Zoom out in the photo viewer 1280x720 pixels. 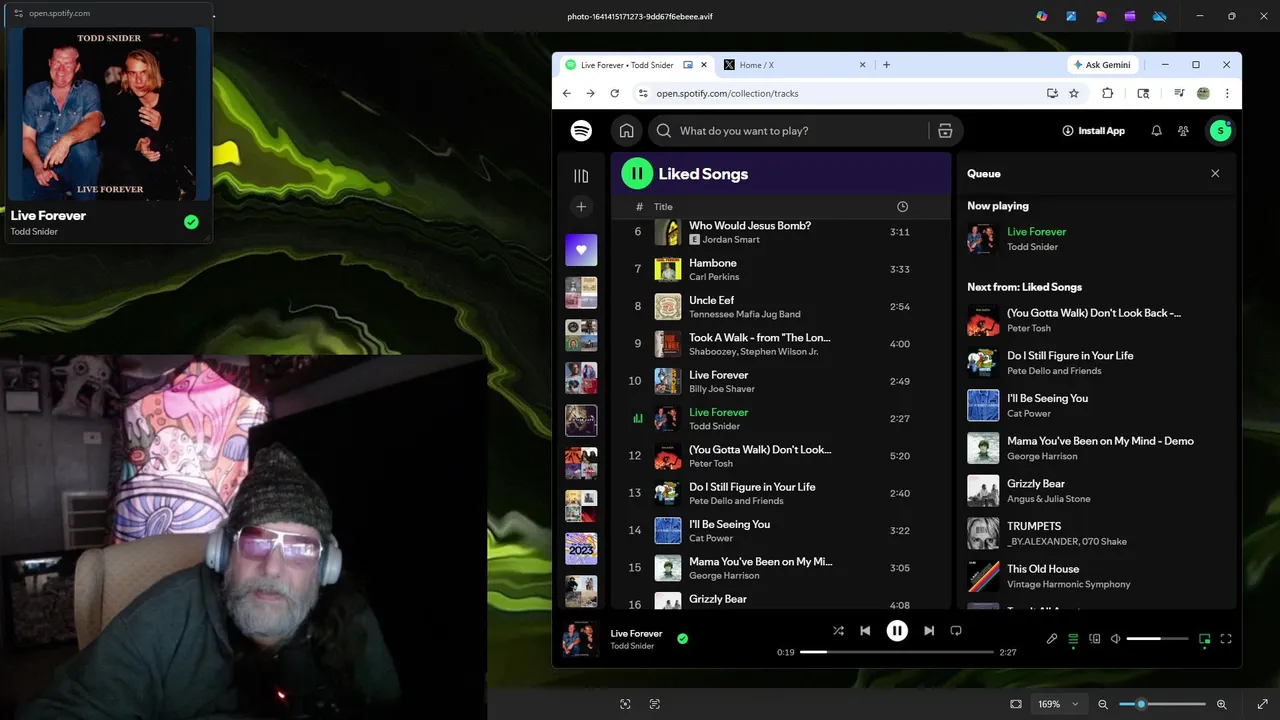[1103, 704]
